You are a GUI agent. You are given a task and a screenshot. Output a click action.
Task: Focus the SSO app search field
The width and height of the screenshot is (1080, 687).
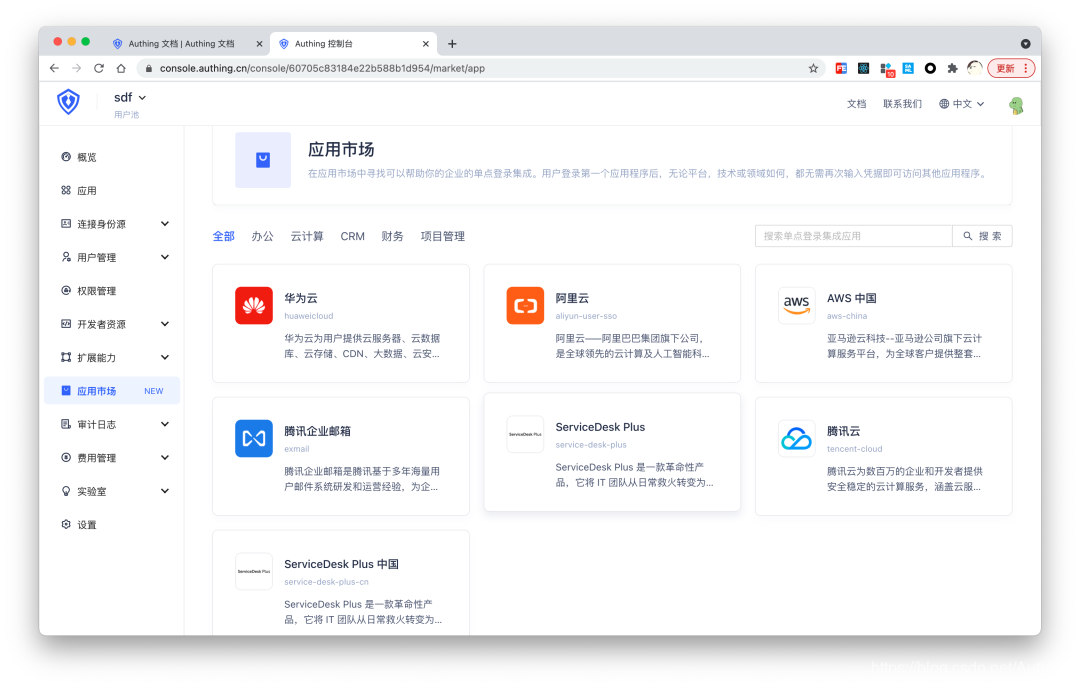coord(854,236)
